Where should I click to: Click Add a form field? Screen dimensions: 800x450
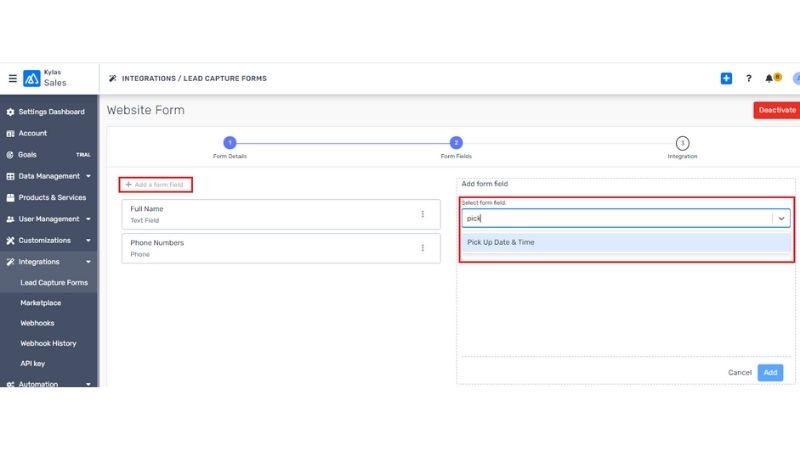coord(156,185)
